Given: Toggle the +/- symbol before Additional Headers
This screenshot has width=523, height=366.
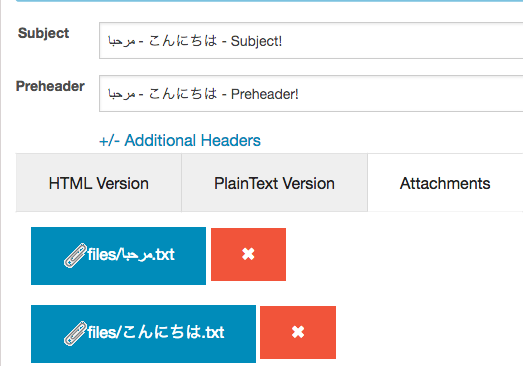Looking at the screenshot, I should 109,141.
